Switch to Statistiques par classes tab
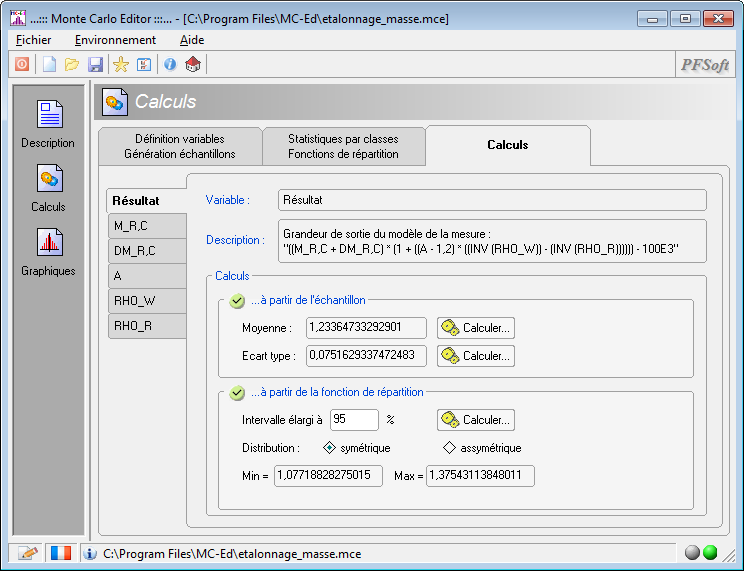Viewport: 744px width, 571px height. click(343, 146)
